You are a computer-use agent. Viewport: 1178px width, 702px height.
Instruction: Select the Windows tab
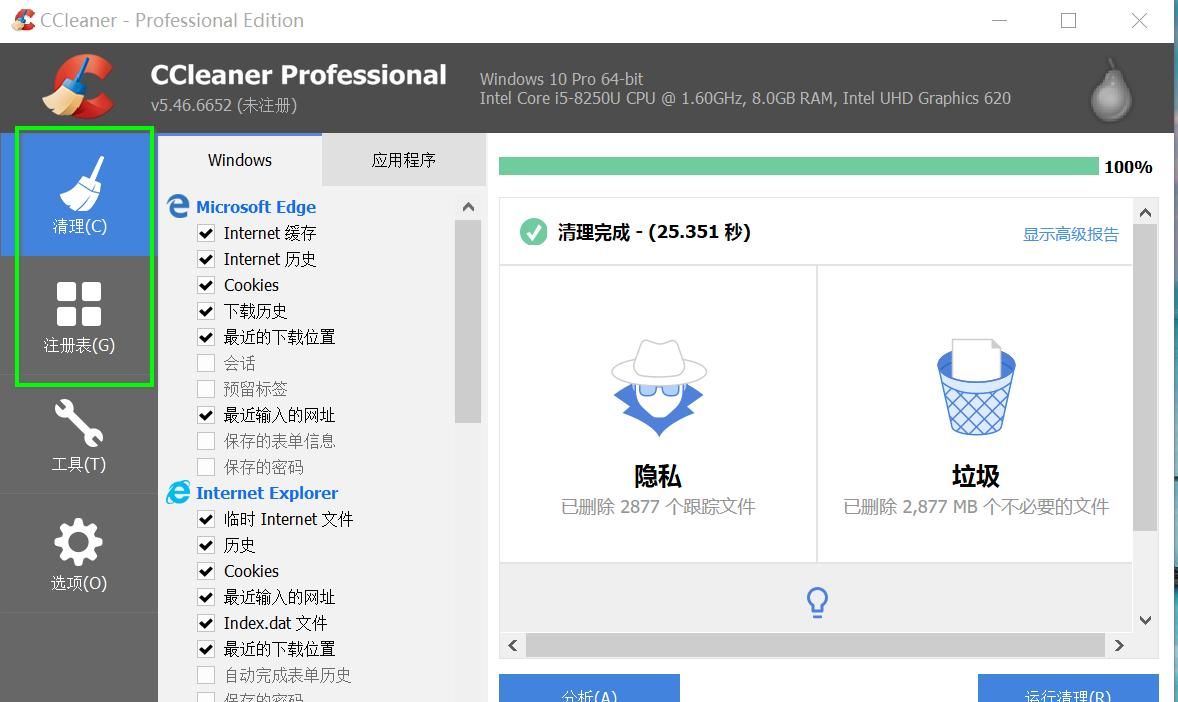[239, 159]
